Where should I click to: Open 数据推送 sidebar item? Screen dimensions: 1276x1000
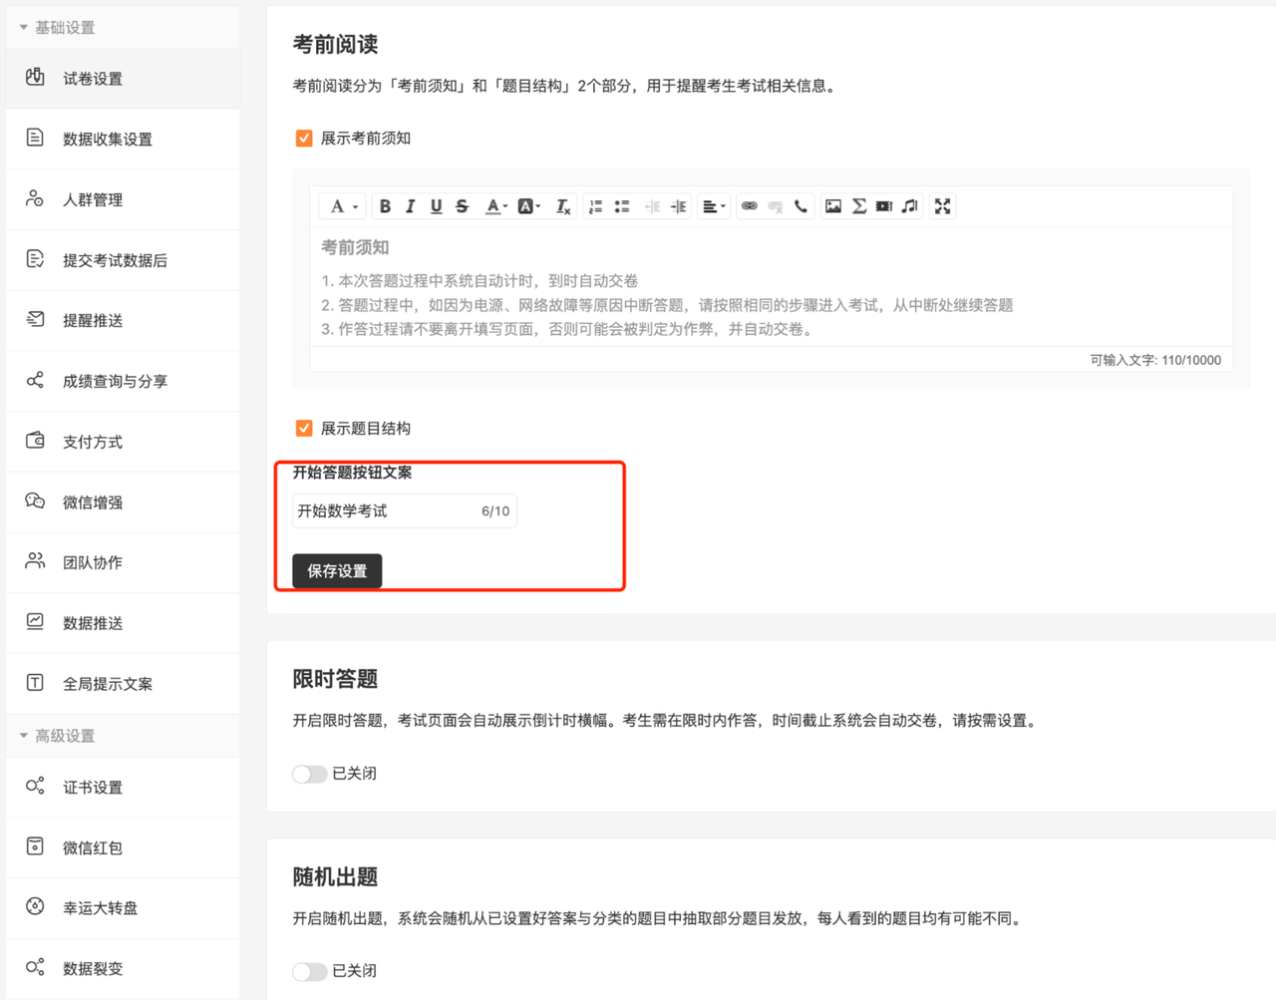[x=123, y=623]
